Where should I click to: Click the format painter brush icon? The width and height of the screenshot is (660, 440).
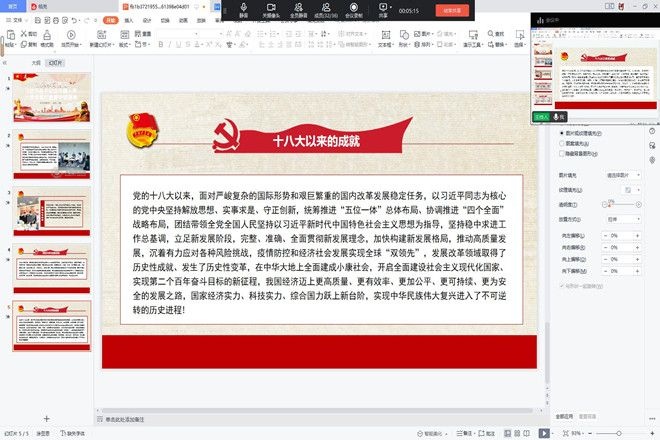tap(48, 36)
